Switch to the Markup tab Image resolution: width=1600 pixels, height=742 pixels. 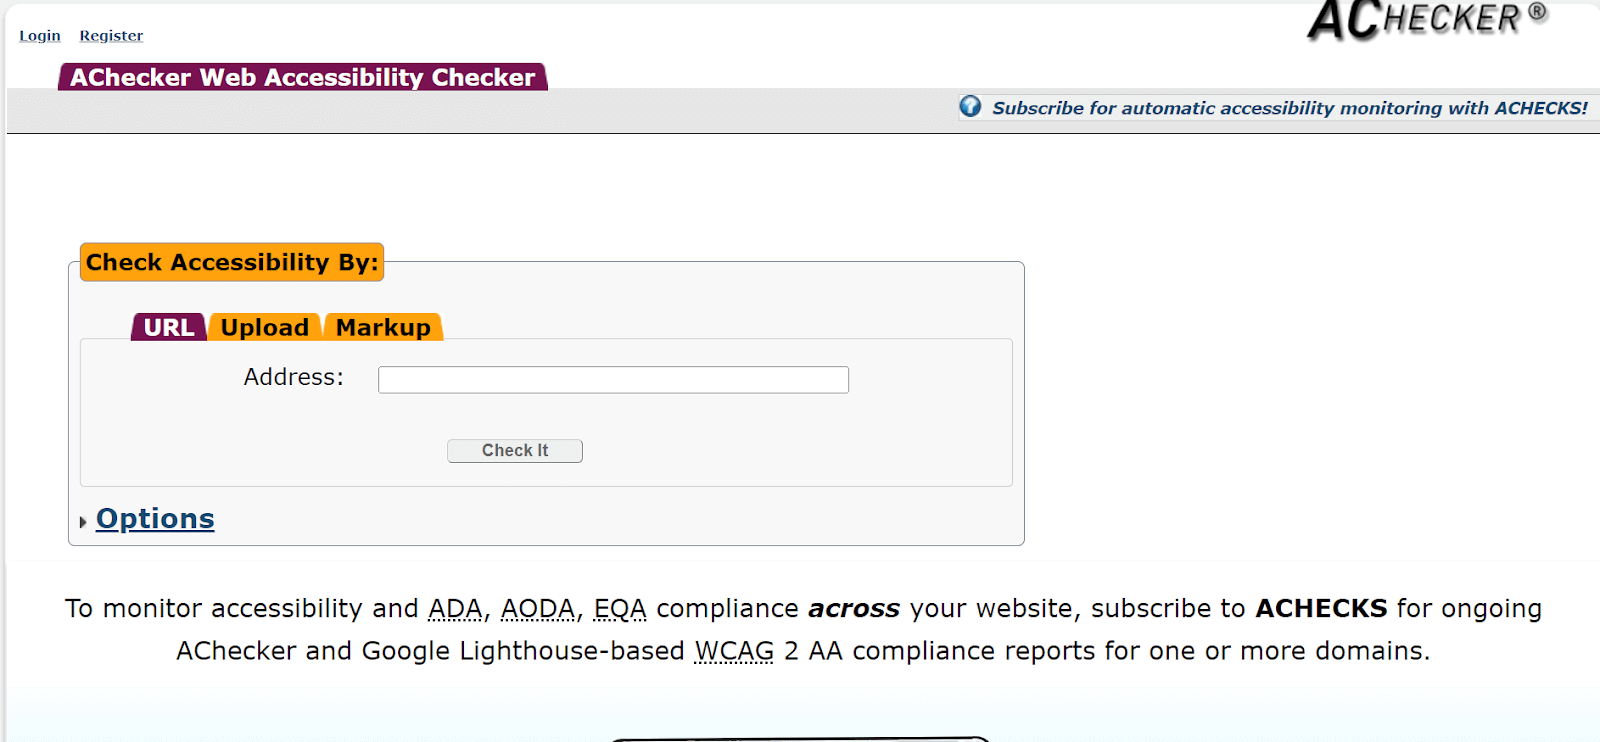click(x=383, y=327)
